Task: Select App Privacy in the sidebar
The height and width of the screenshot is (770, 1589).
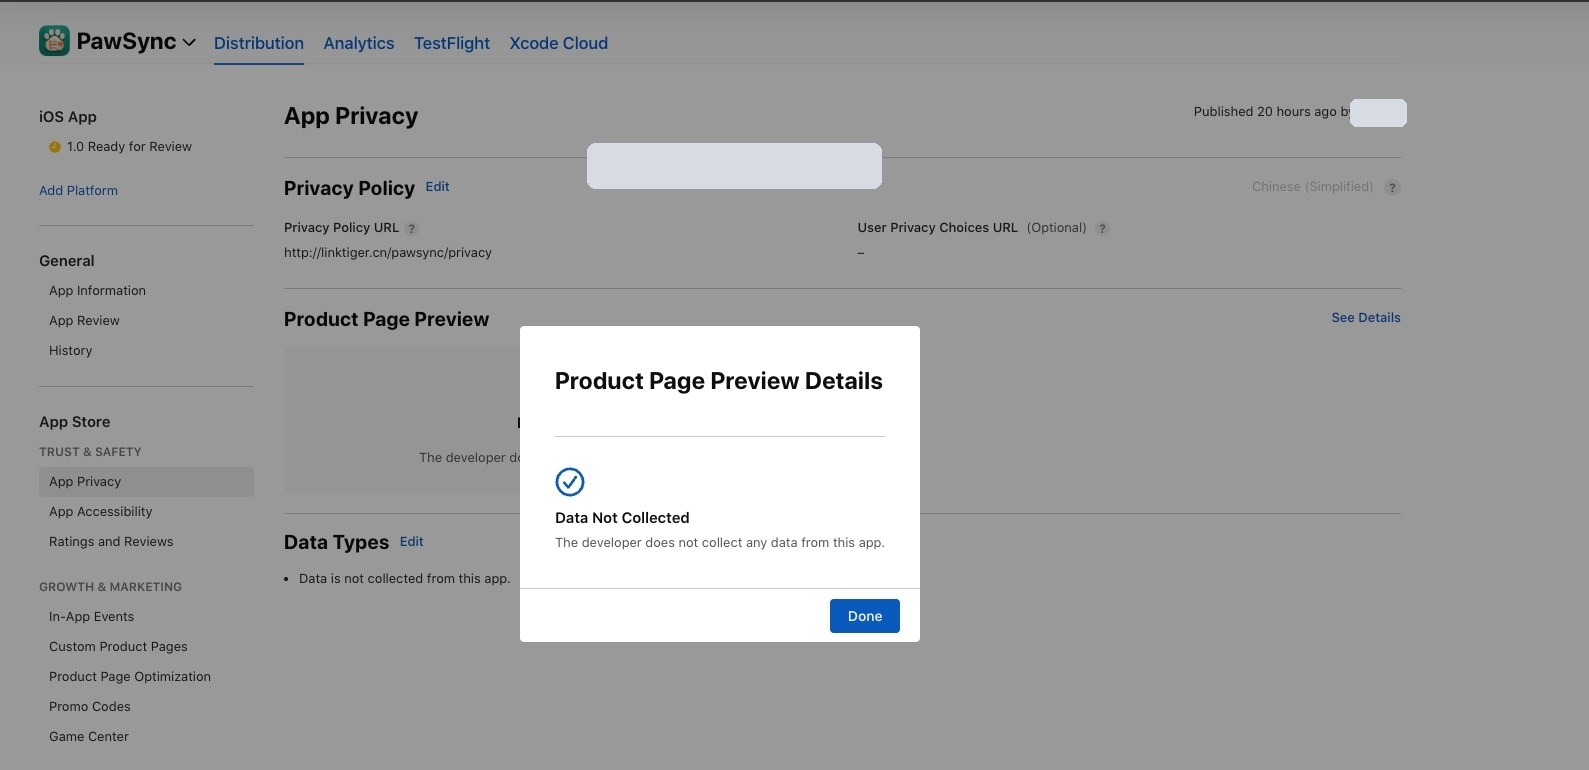Action: [146, 481]
